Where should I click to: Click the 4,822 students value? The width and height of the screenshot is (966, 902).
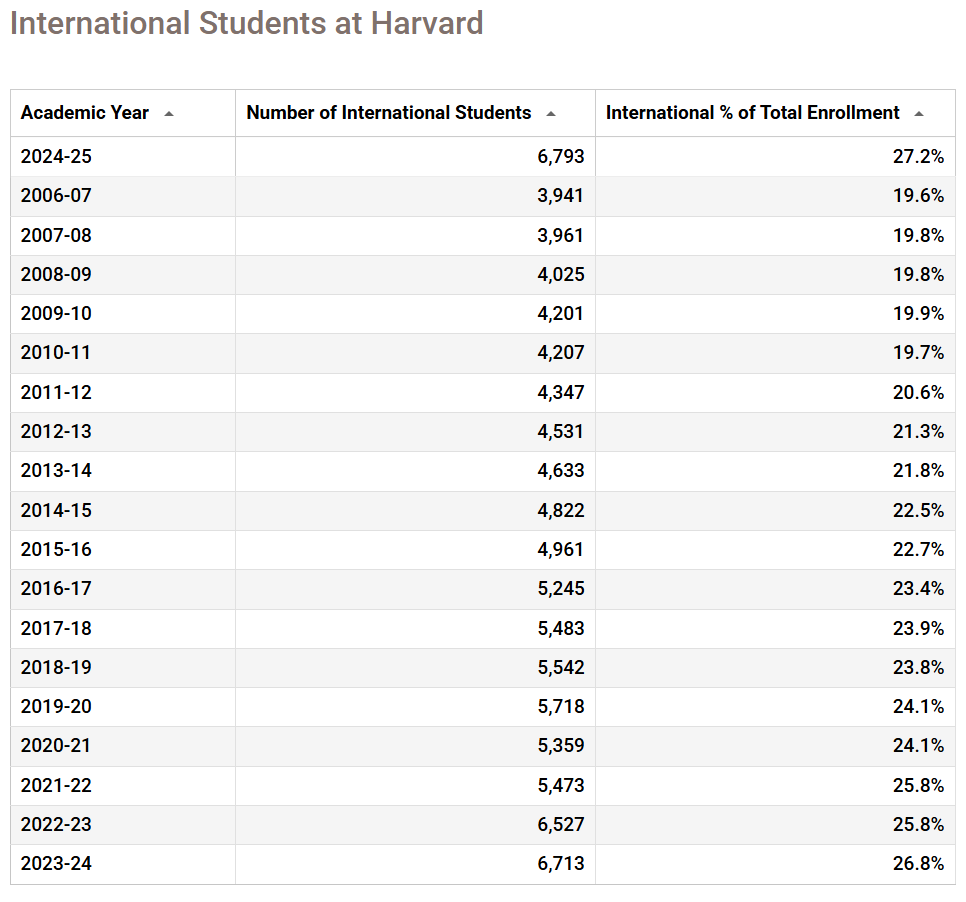(x=561, y=511)
